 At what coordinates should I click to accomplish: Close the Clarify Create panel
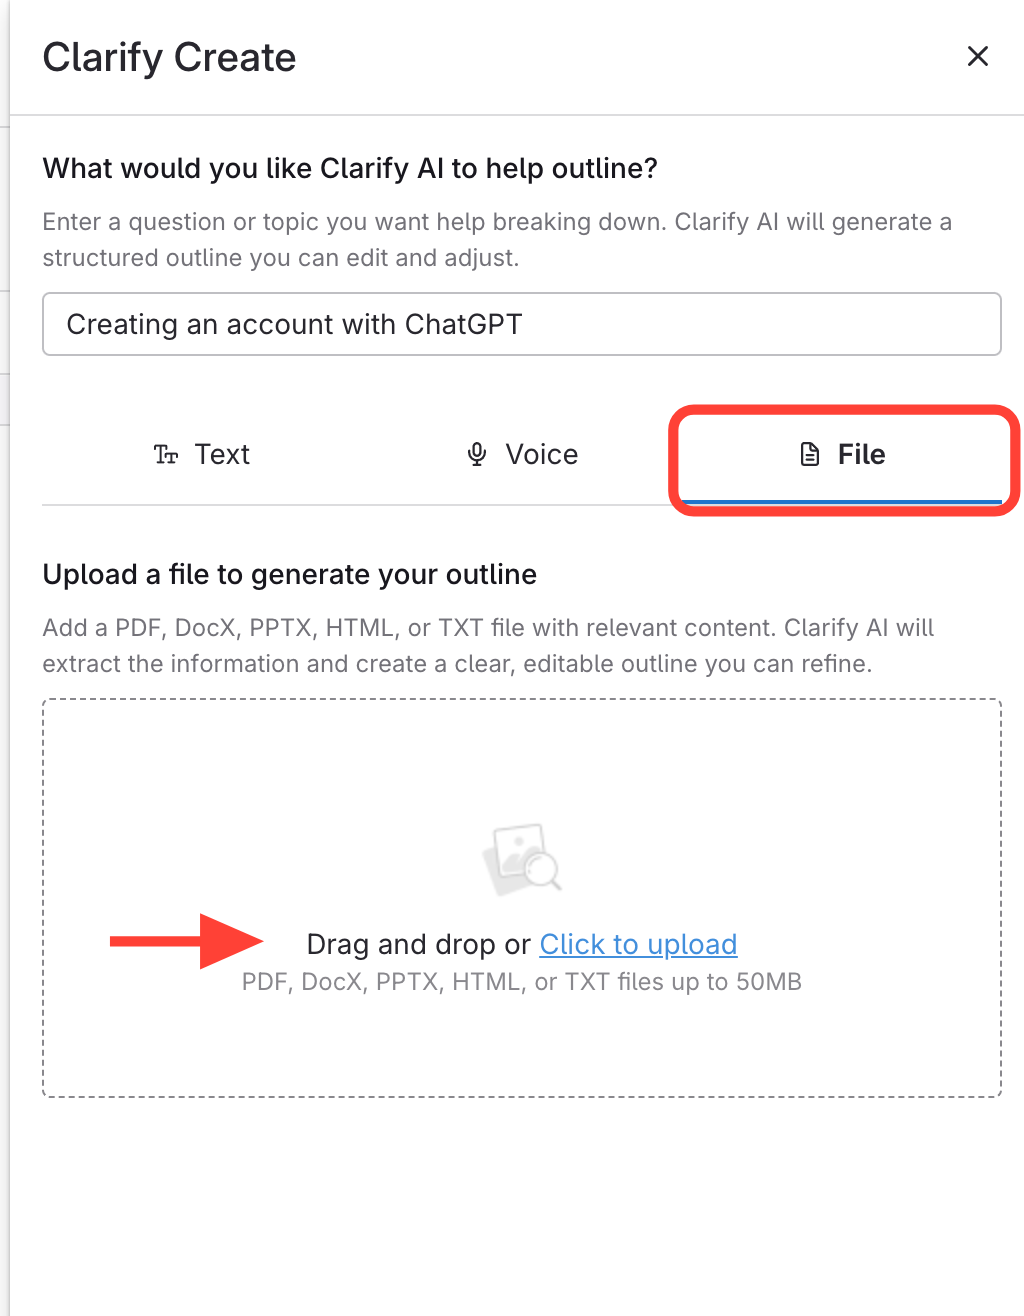pos(977,57)
